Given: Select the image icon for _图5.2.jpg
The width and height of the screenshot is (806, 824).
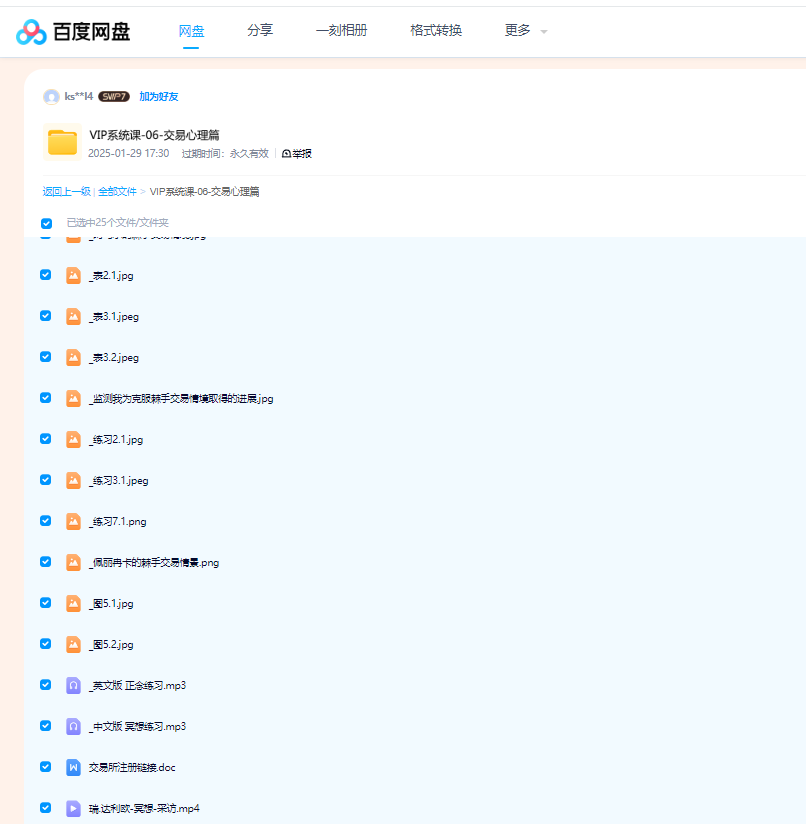Looking at the screenshot, I should click(73, 644).
